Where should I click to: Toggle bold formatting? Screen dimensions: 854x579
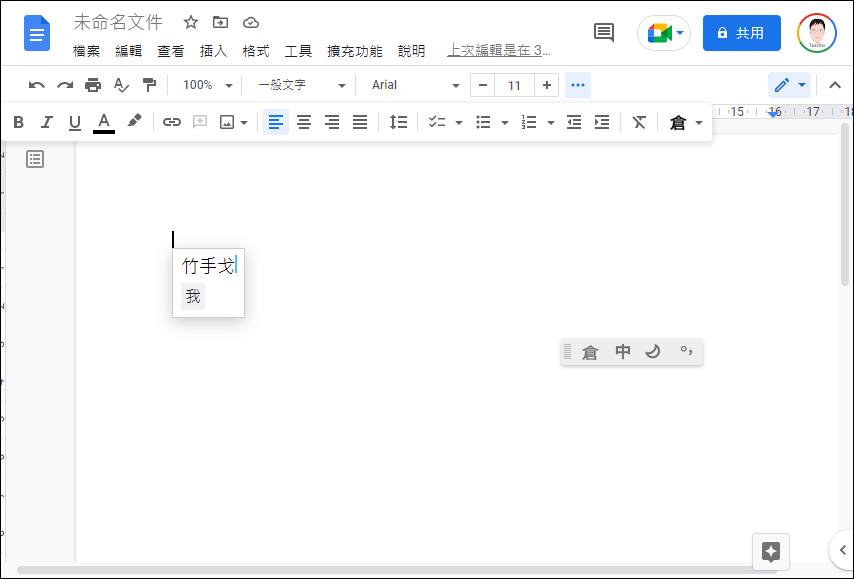19,123
